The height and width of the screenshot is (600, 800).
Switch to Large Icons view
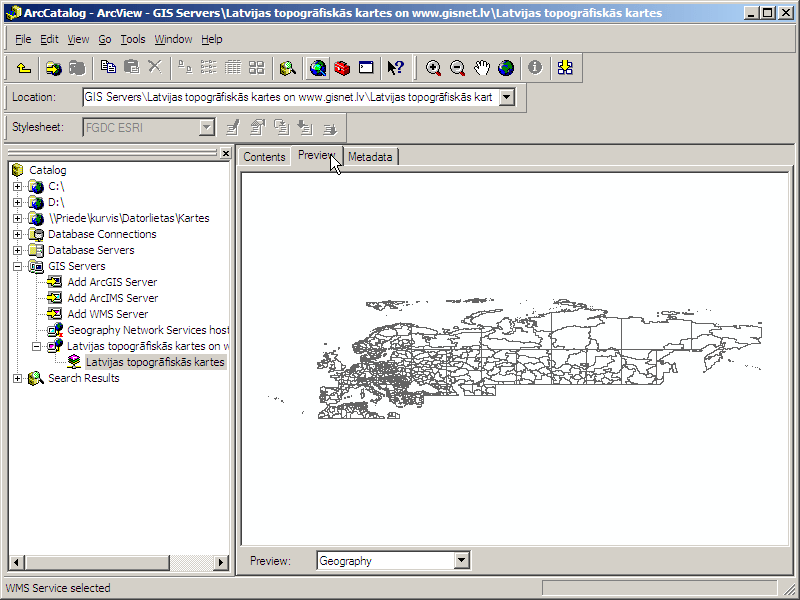click(x=185, y=67)
